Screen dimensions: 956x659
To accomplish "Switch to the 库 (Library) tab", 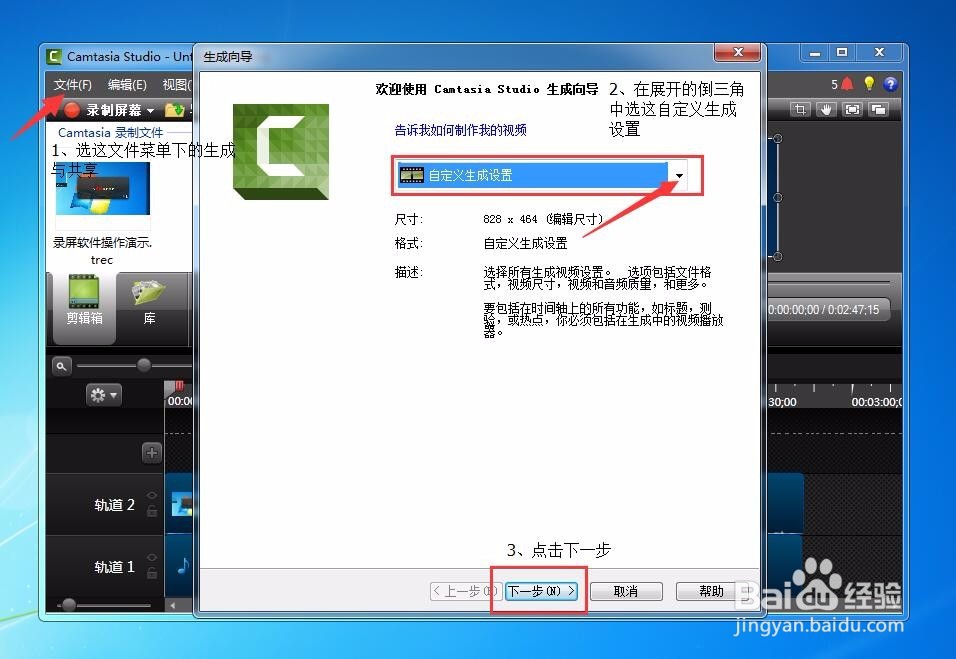I will 149,301.
